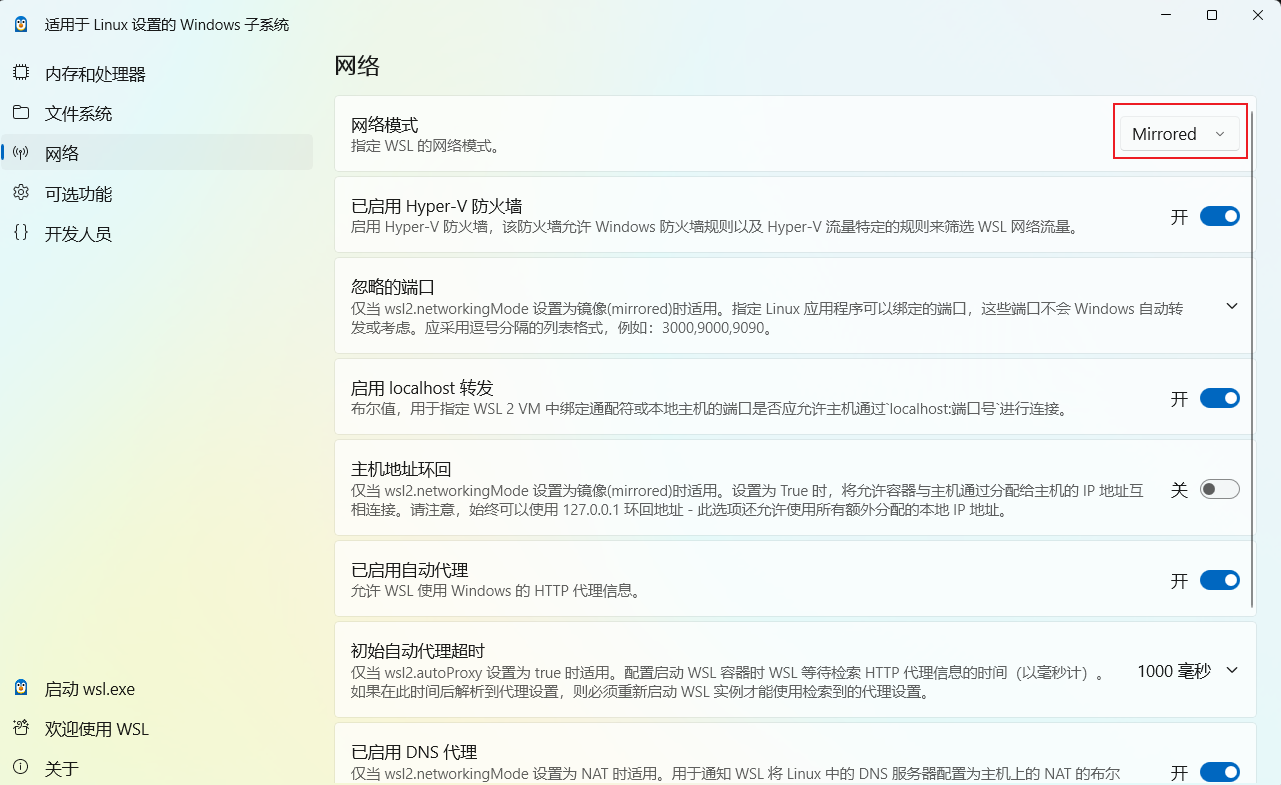Open the 内存和处理器 settings page
1281x785 pixels.
click(x=157, y=73)
